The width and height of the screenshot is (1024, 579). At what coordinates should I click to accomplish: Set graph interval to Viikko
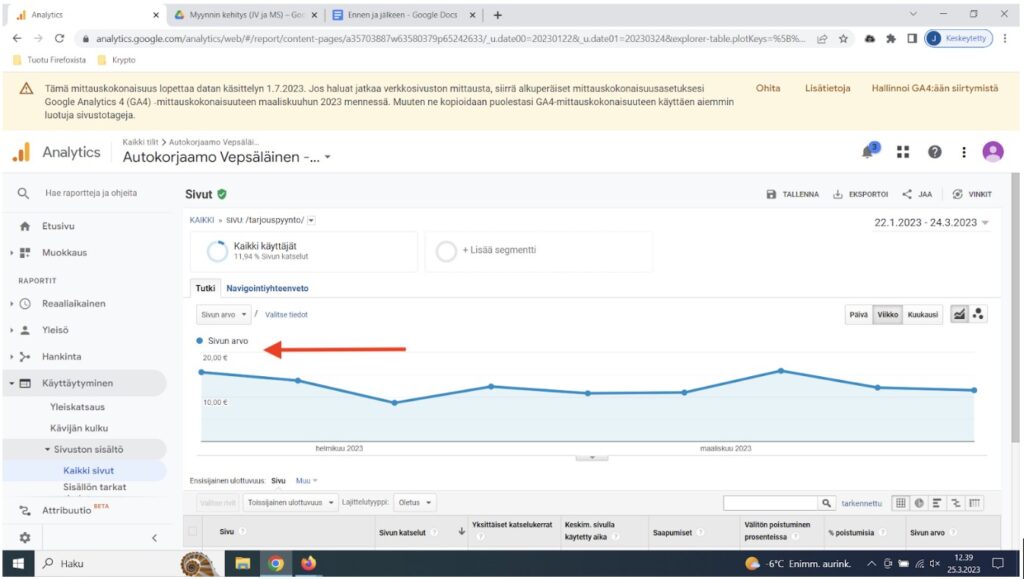point(888,315)
